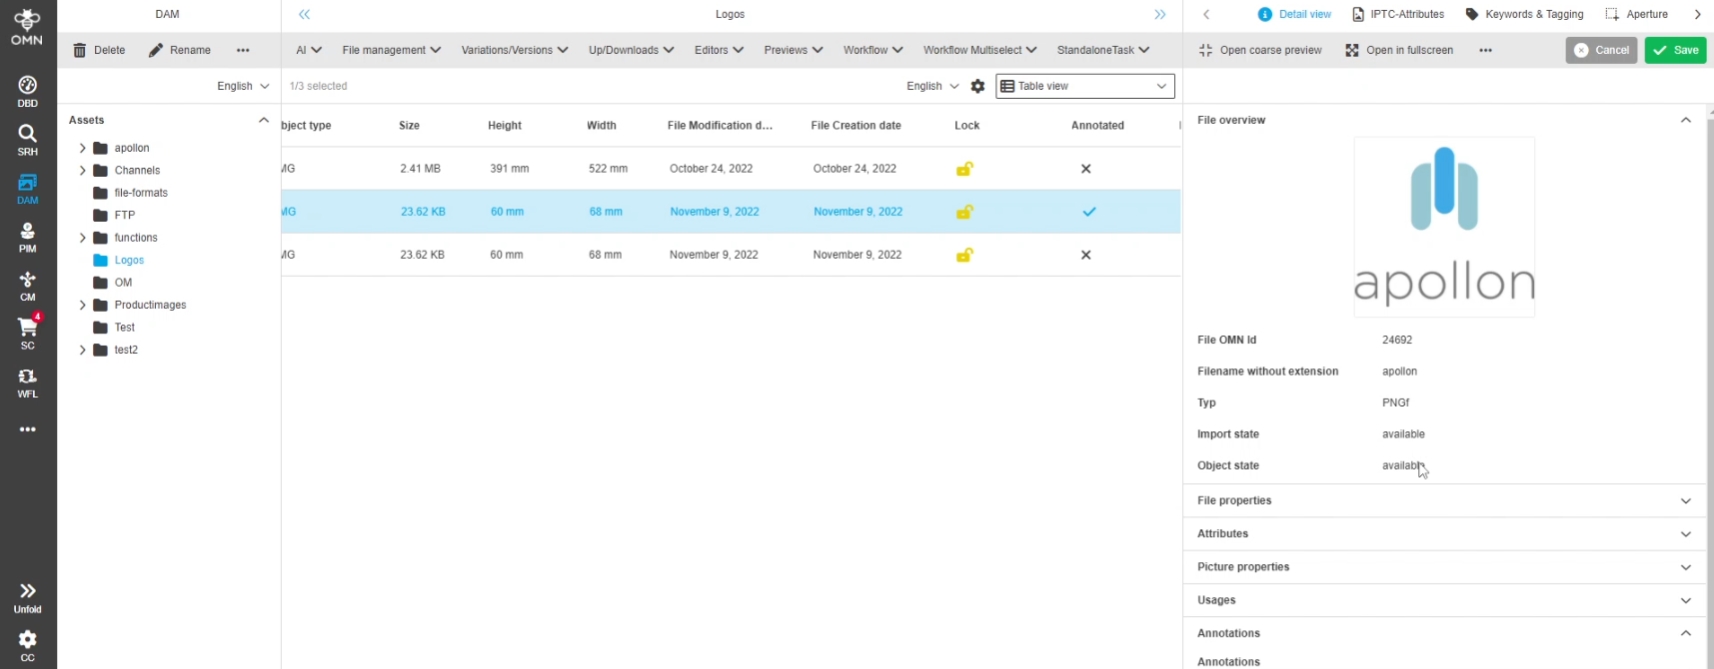Viewport: 1714px width, 669px height.
Task: Open the Table view dropdown
Action: coord(1085,86)
